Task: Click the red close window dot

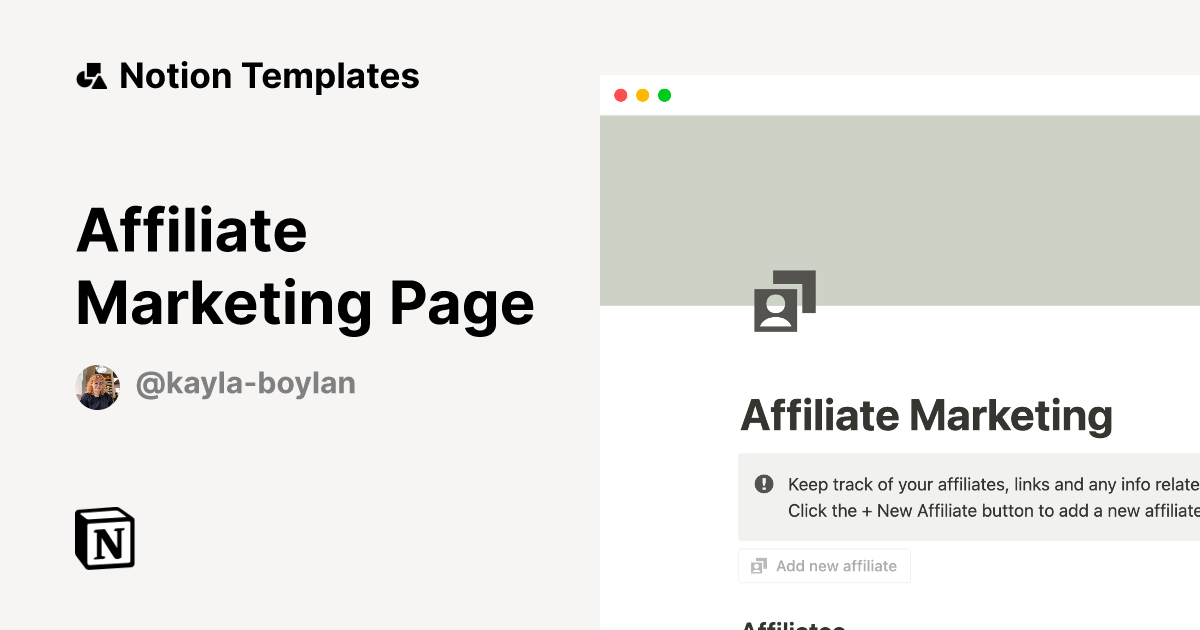Action: point(620,96)
